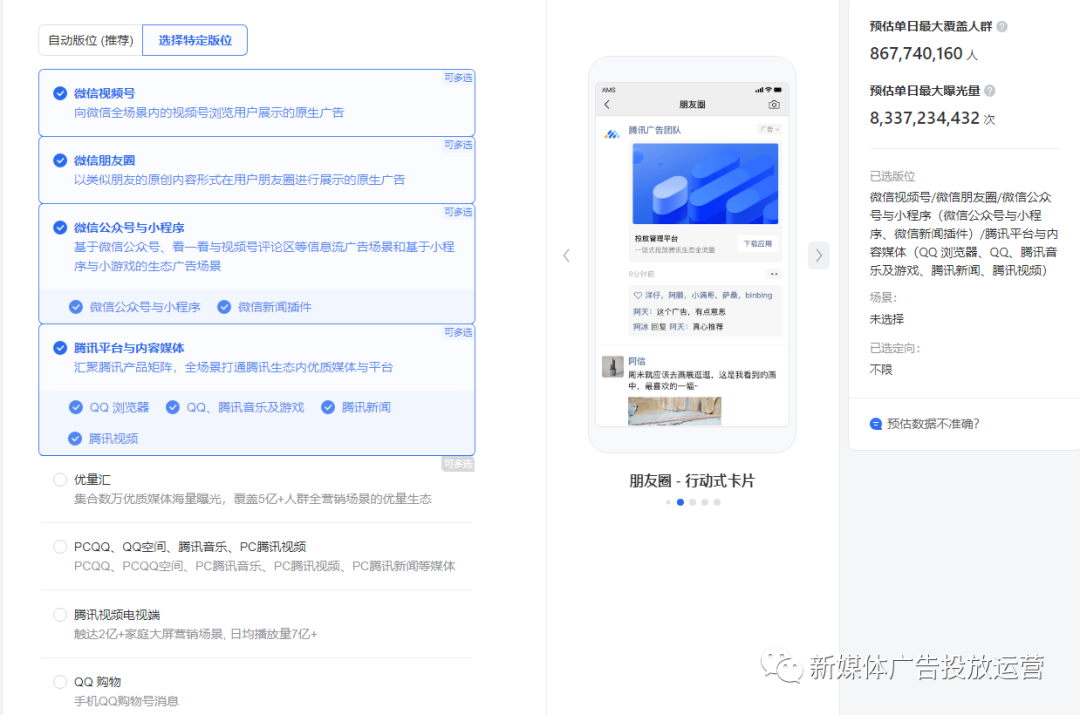Uncheck sub-option 微信公众号与小程序 in the sub-row
The width and height of the screenshot is (1080, 715).
tap(76, 307)
